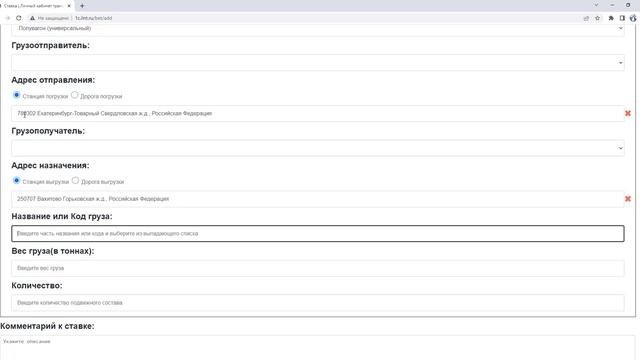
Task: Minimize the browser window
Action: [x=612, y=5]
